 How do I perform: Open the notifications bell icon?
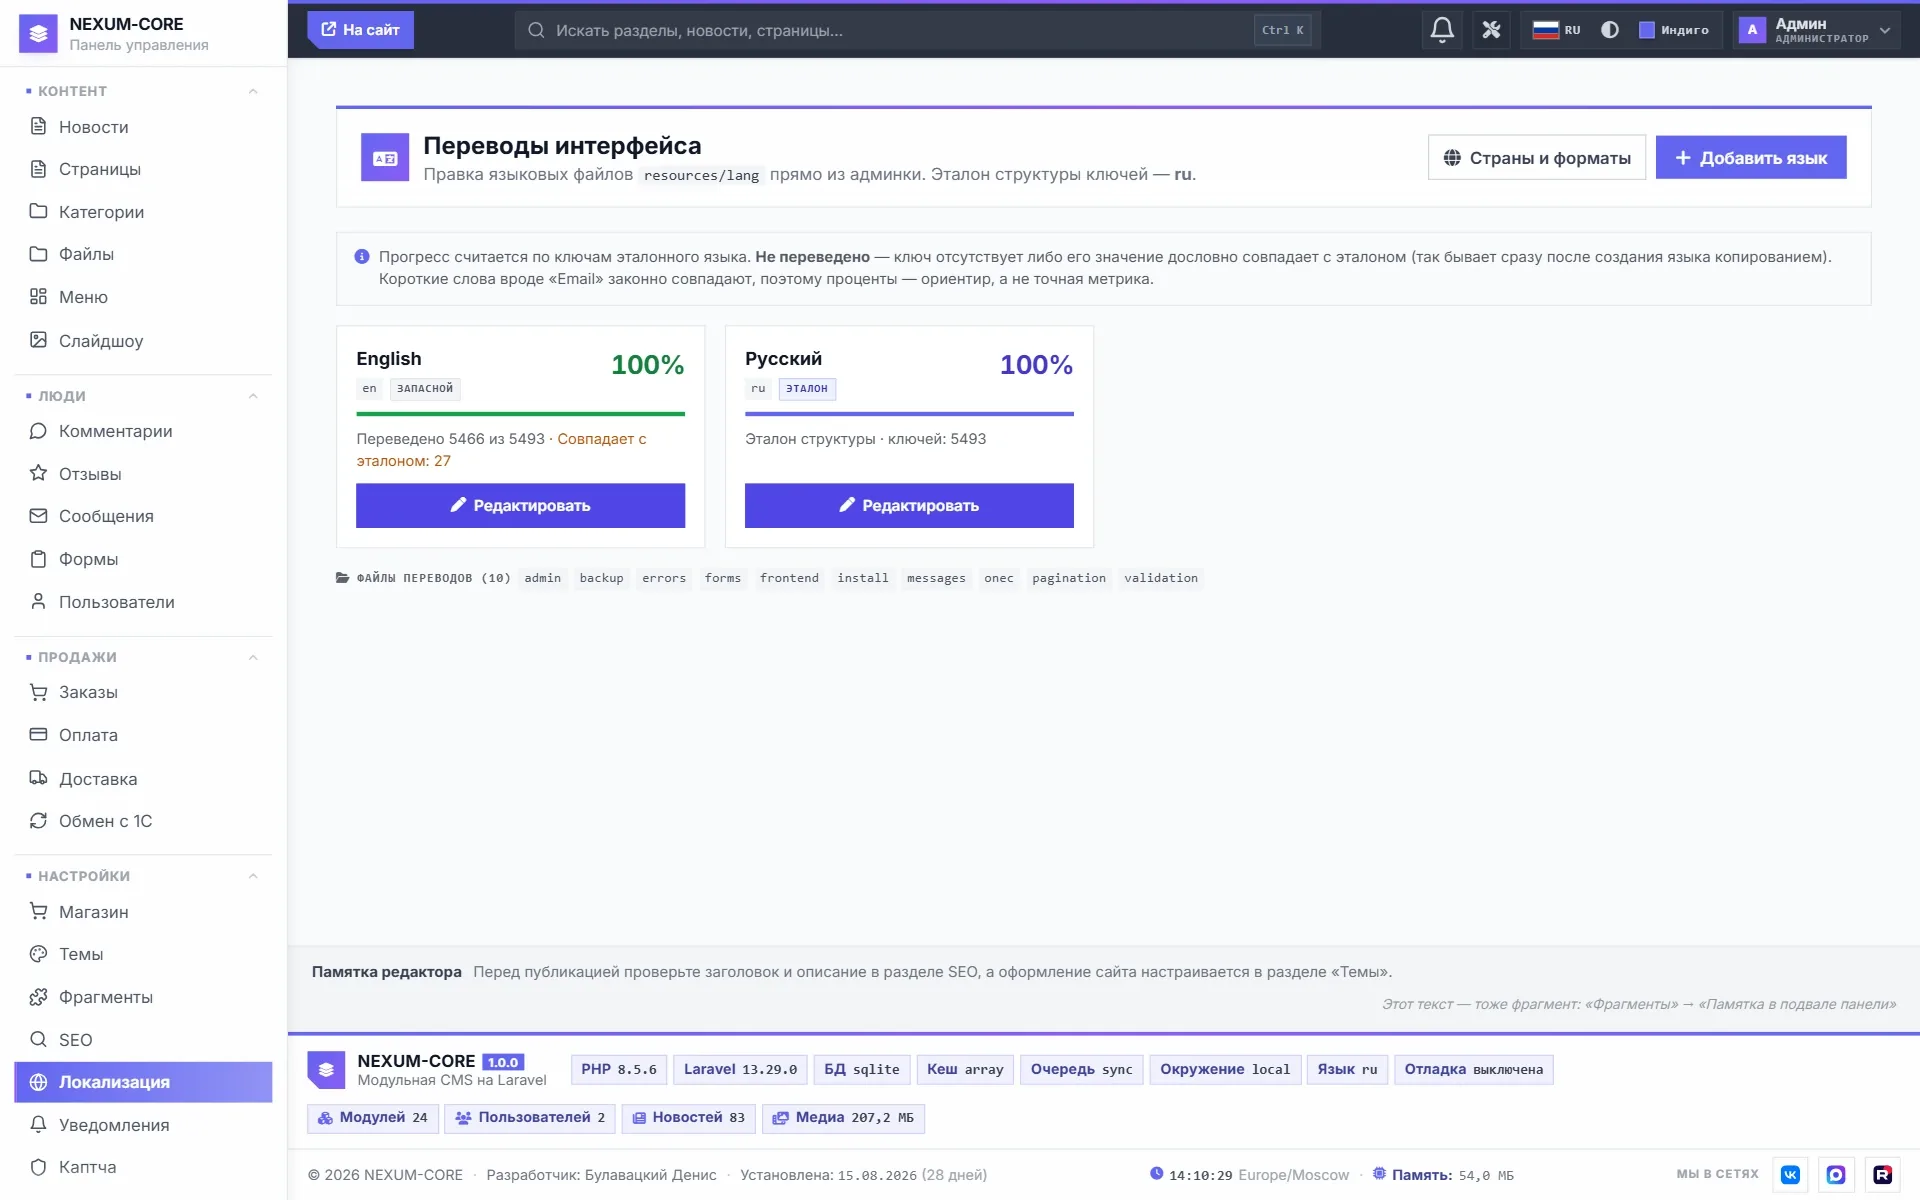click(x=1441, y=30)
